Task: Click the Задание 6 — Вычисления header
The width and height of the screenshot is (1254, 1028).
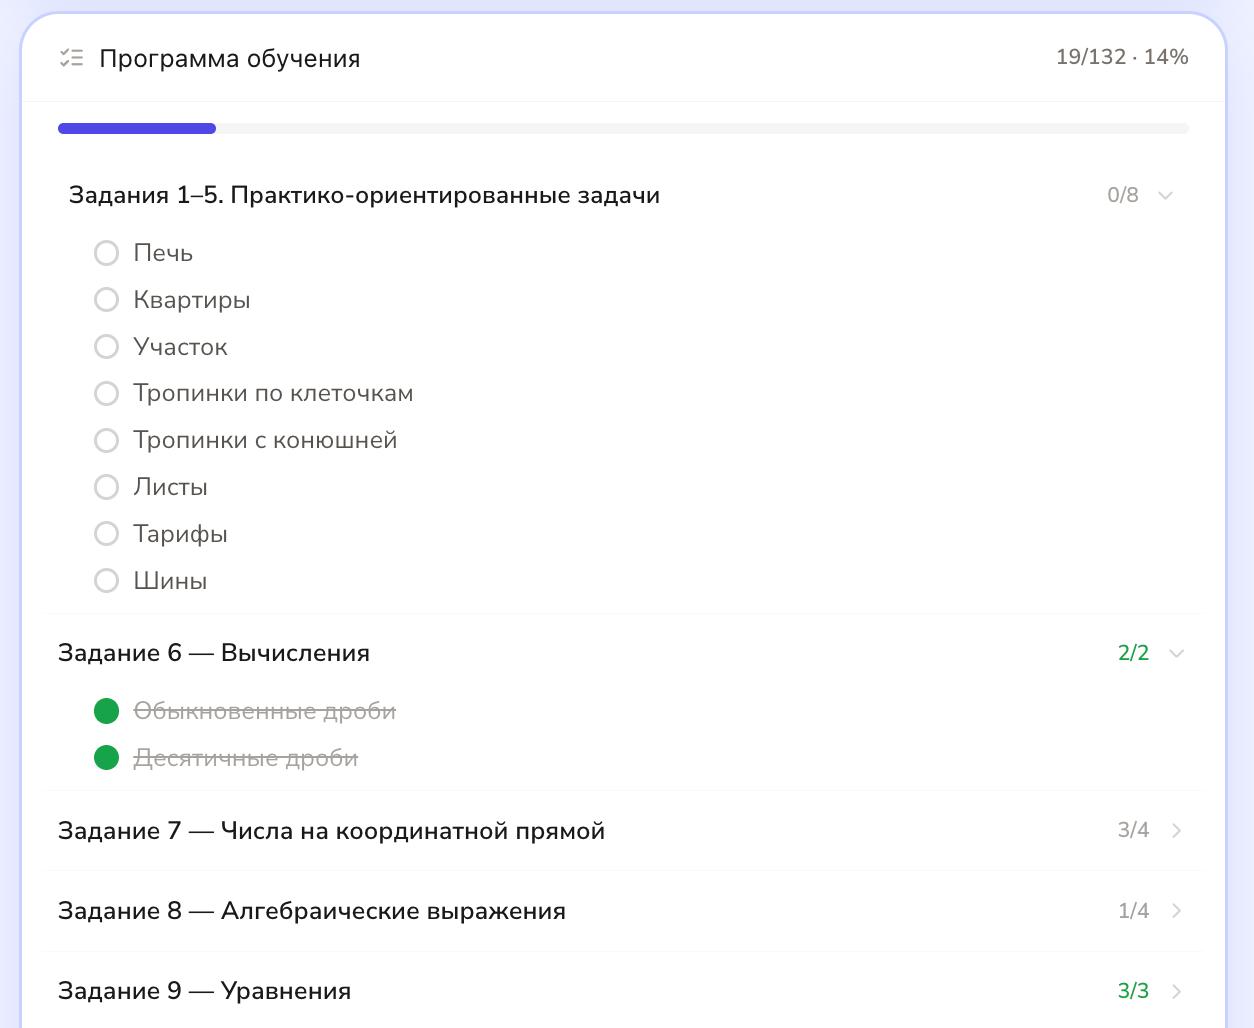Action: click(214, 653)
